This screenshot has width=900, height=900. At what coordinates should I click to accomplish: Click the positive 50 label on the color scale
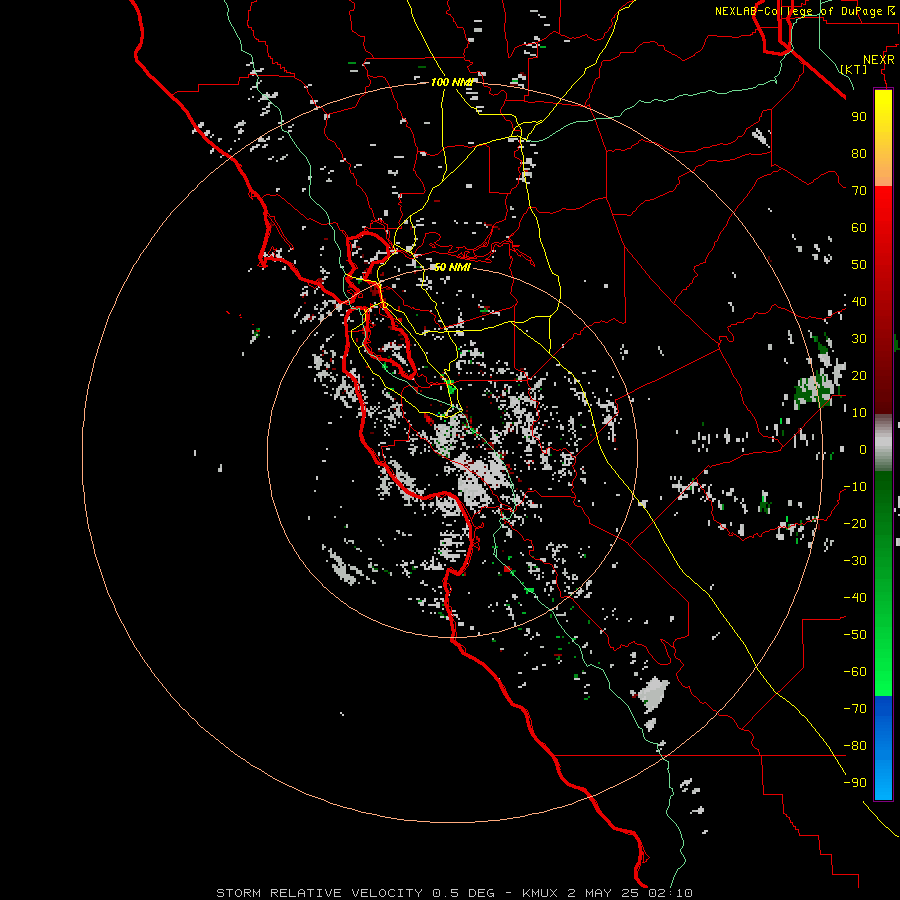(859, 265)
